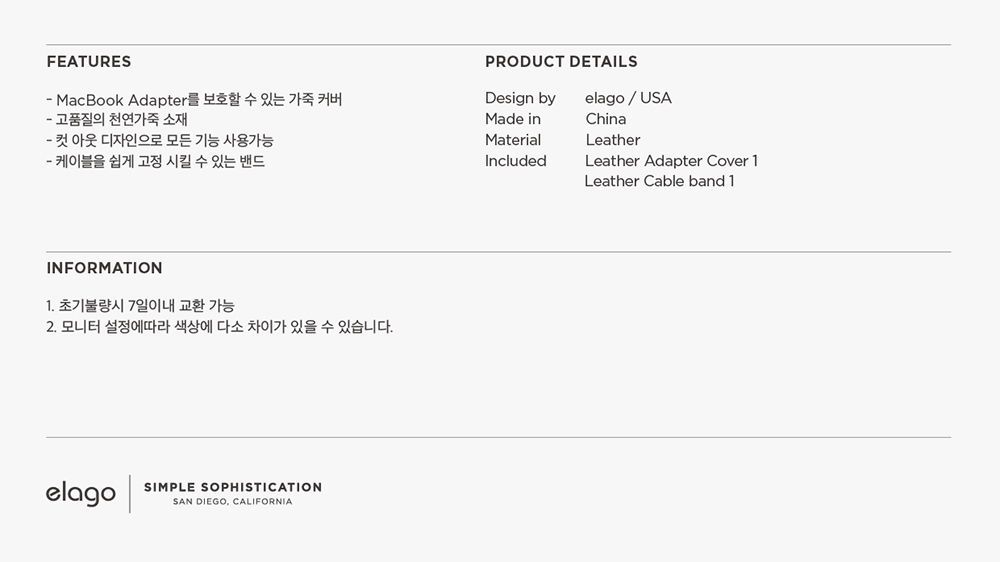Click the SAN DIEGO, CALIFORNIA text

(x=233, y=502)
